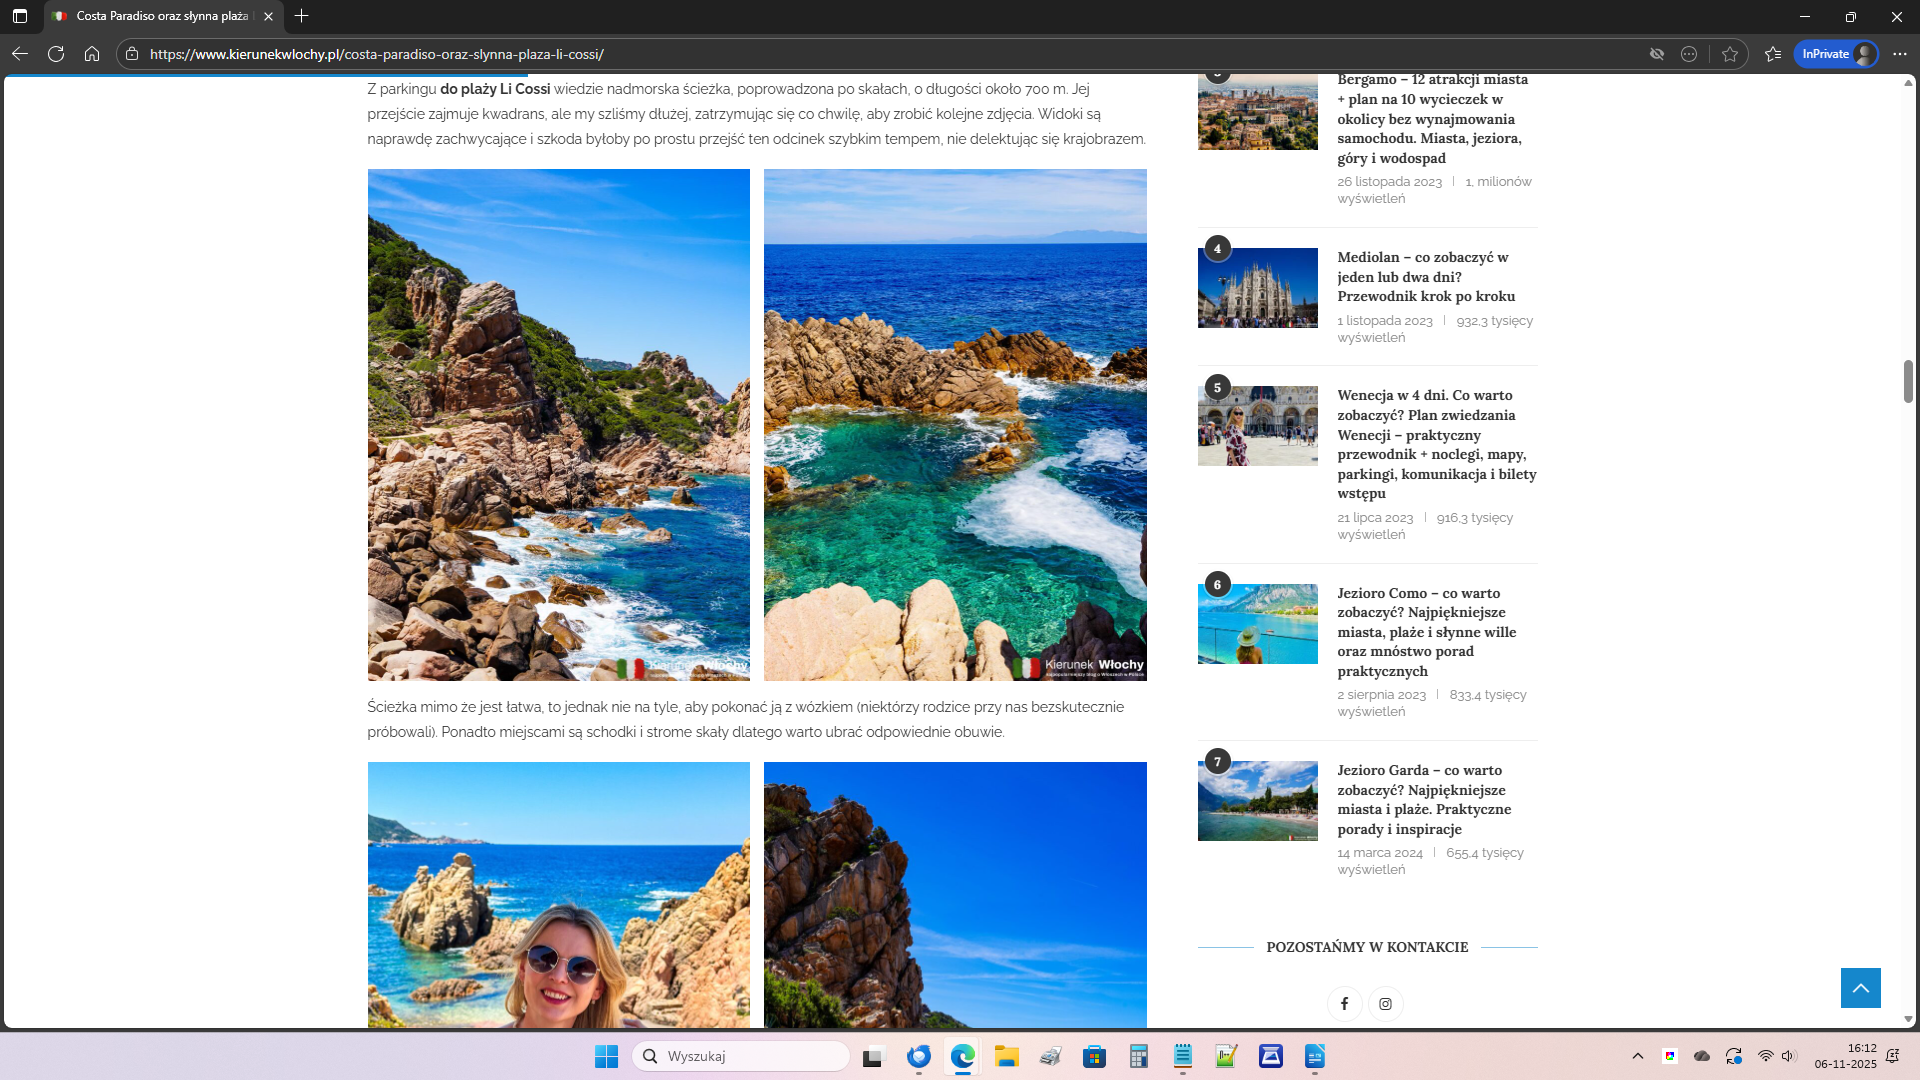Click the scroll-to-top arrow button
The width and height of the screenshot is (1920, 1080).
click(1860, 988)
